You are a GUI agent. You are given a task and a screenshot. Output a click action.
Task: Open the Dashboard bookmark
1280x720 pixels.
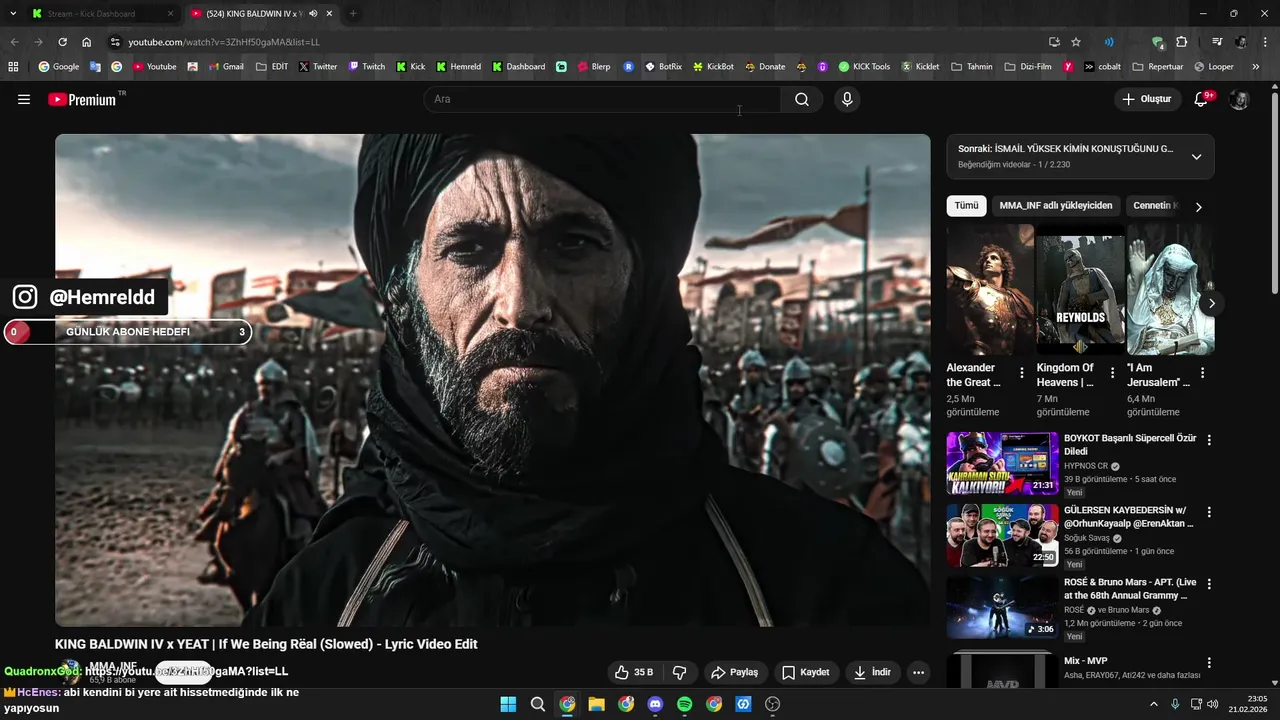point(518,67)
